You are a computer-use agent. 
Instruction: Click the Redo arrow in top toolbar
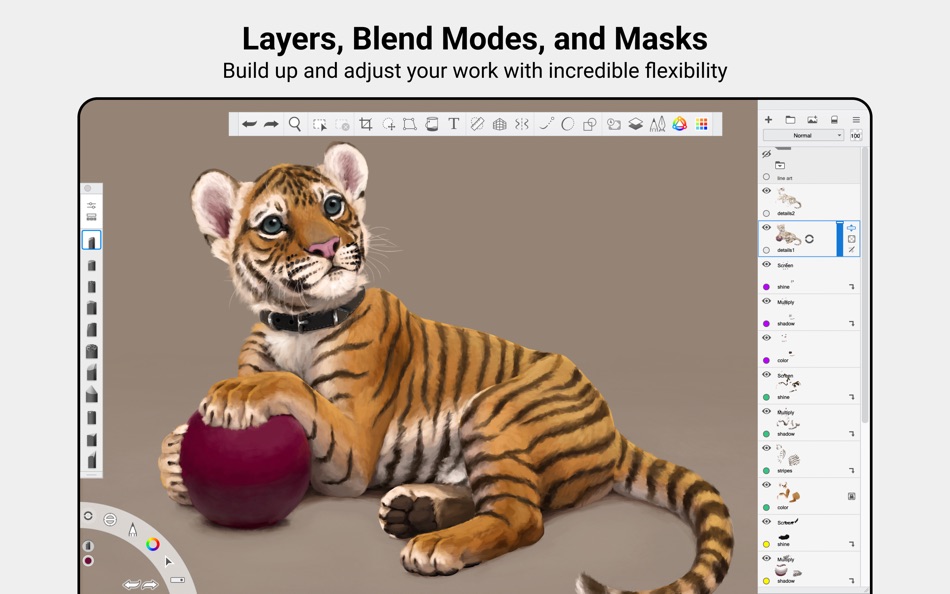pyautogui.click(x=271, y=124)
